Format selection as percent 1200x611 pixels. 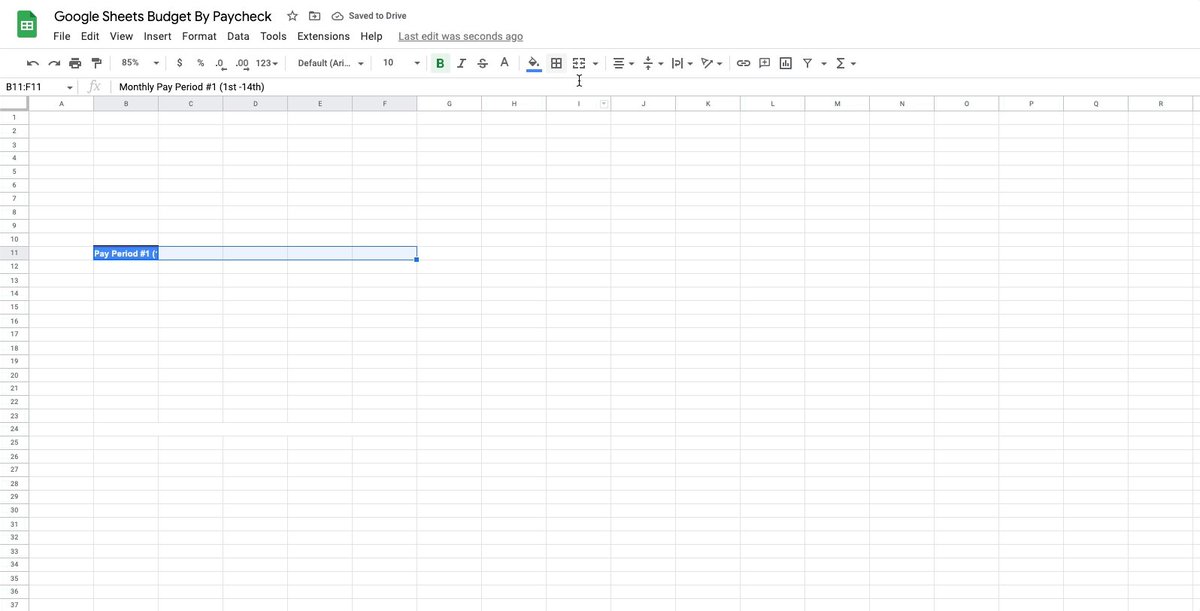(200, 63)
